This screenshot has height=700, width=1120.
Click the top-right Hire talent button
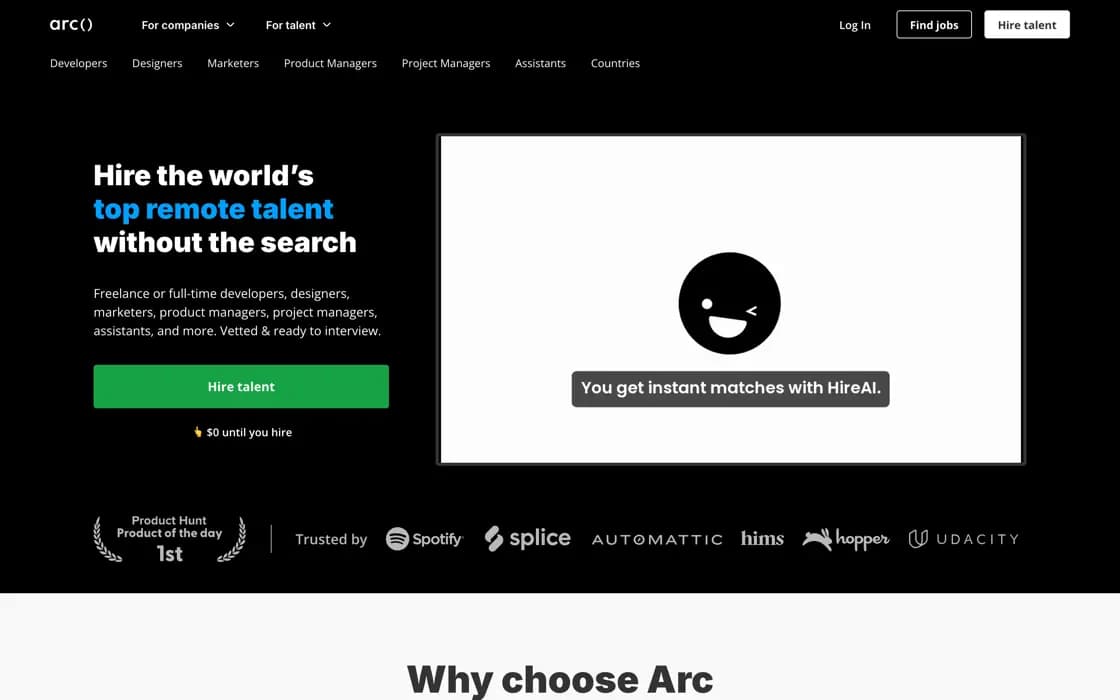pos(1026,25)
